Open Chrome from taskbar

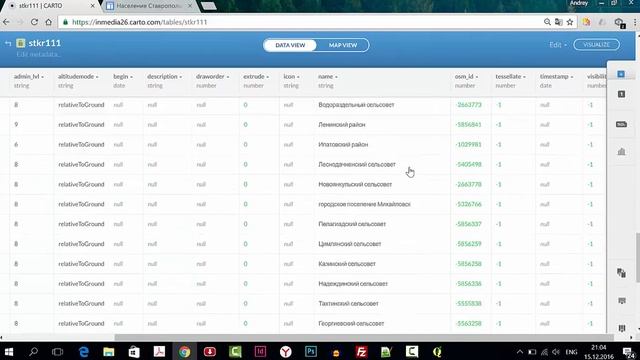pyautogui.click(x=184, y=351)
